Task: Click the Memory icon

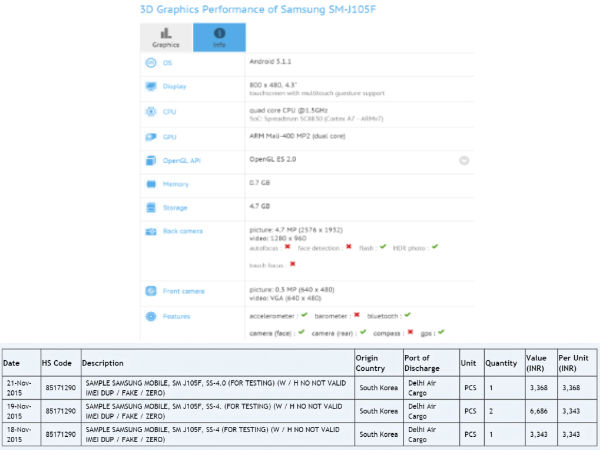Action: (151, 184)
